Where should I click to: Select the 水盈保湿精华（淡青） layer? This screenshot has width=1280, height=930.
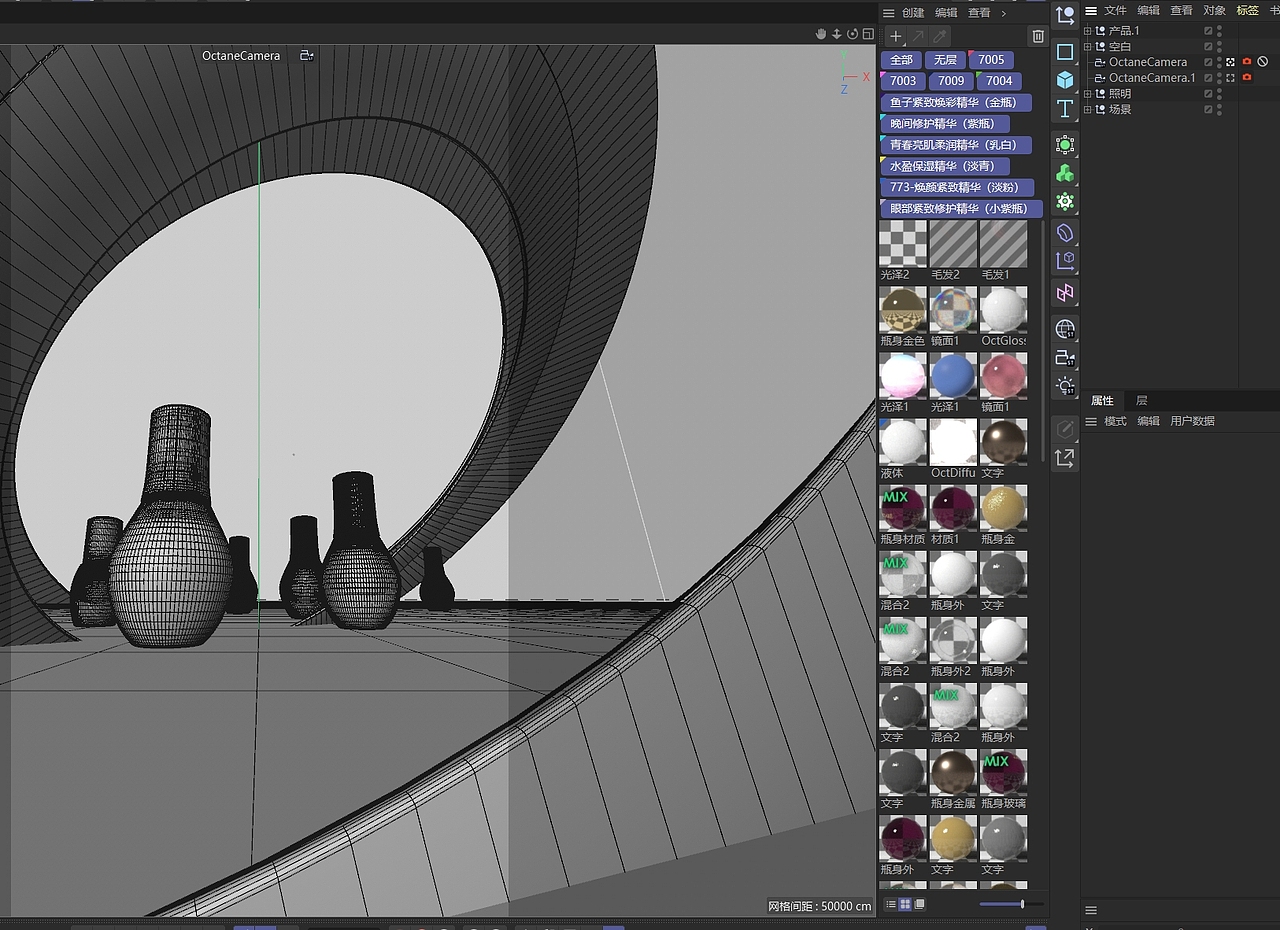944,166
